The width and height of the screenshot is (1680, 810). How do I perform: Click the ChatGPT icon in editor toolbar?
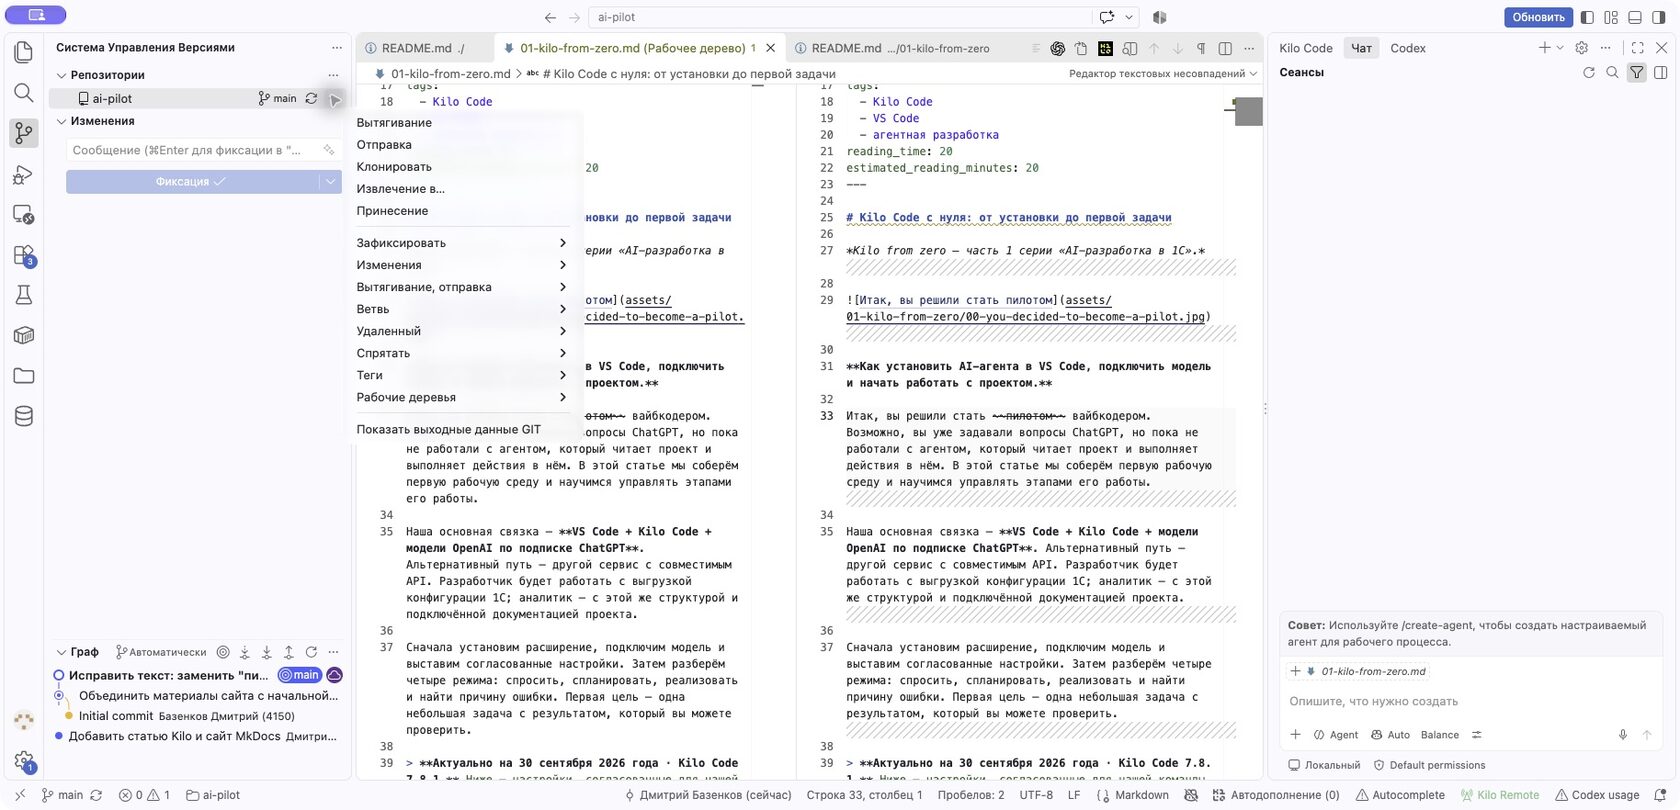click(1057, 48)
